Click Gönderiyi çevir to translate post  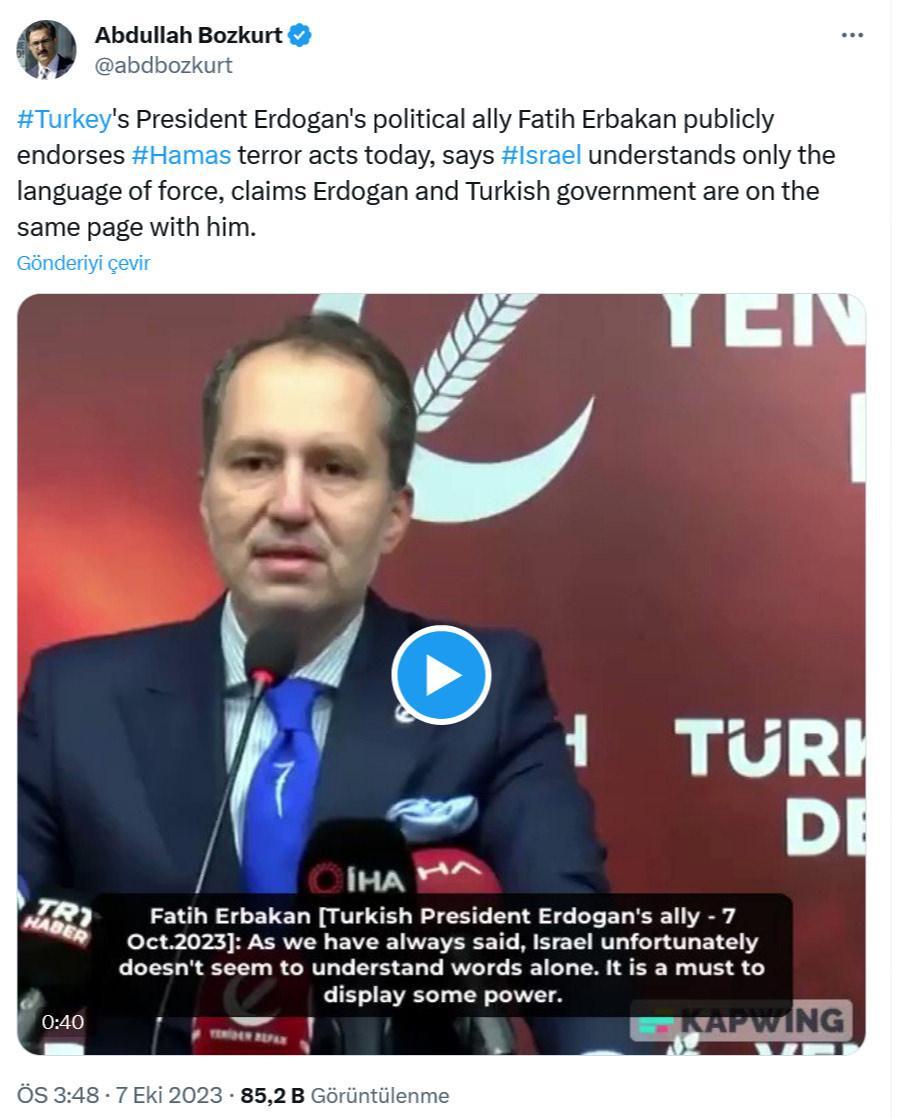(83, 263)
